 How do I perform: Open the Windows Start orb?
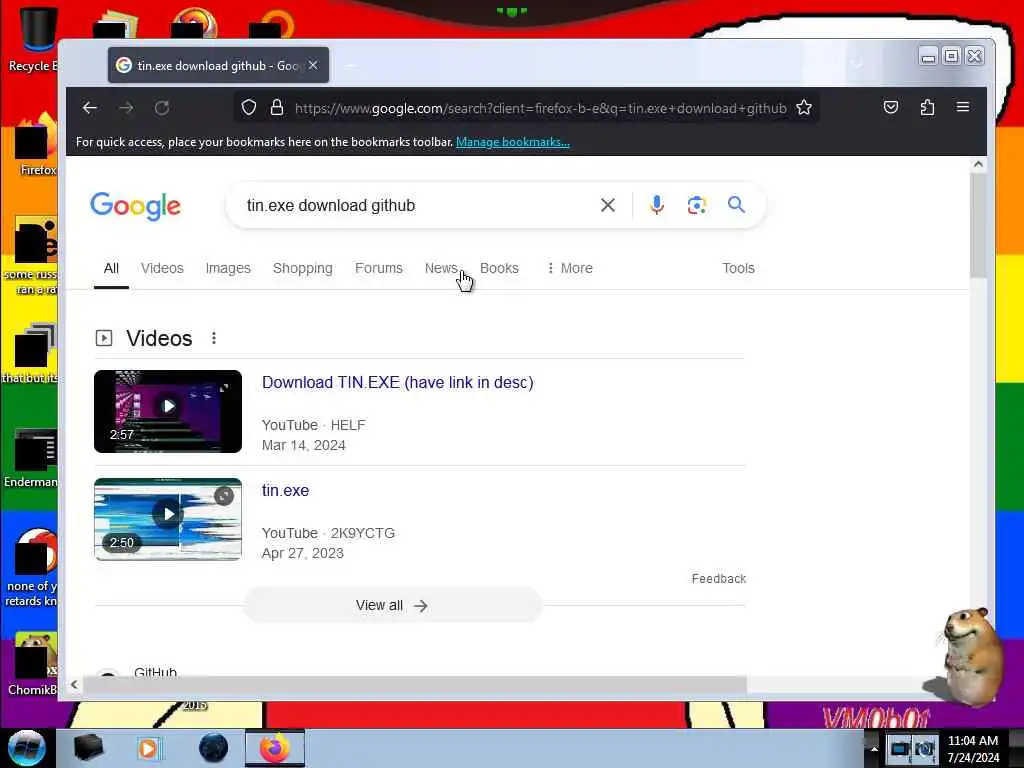coord(27,748)
